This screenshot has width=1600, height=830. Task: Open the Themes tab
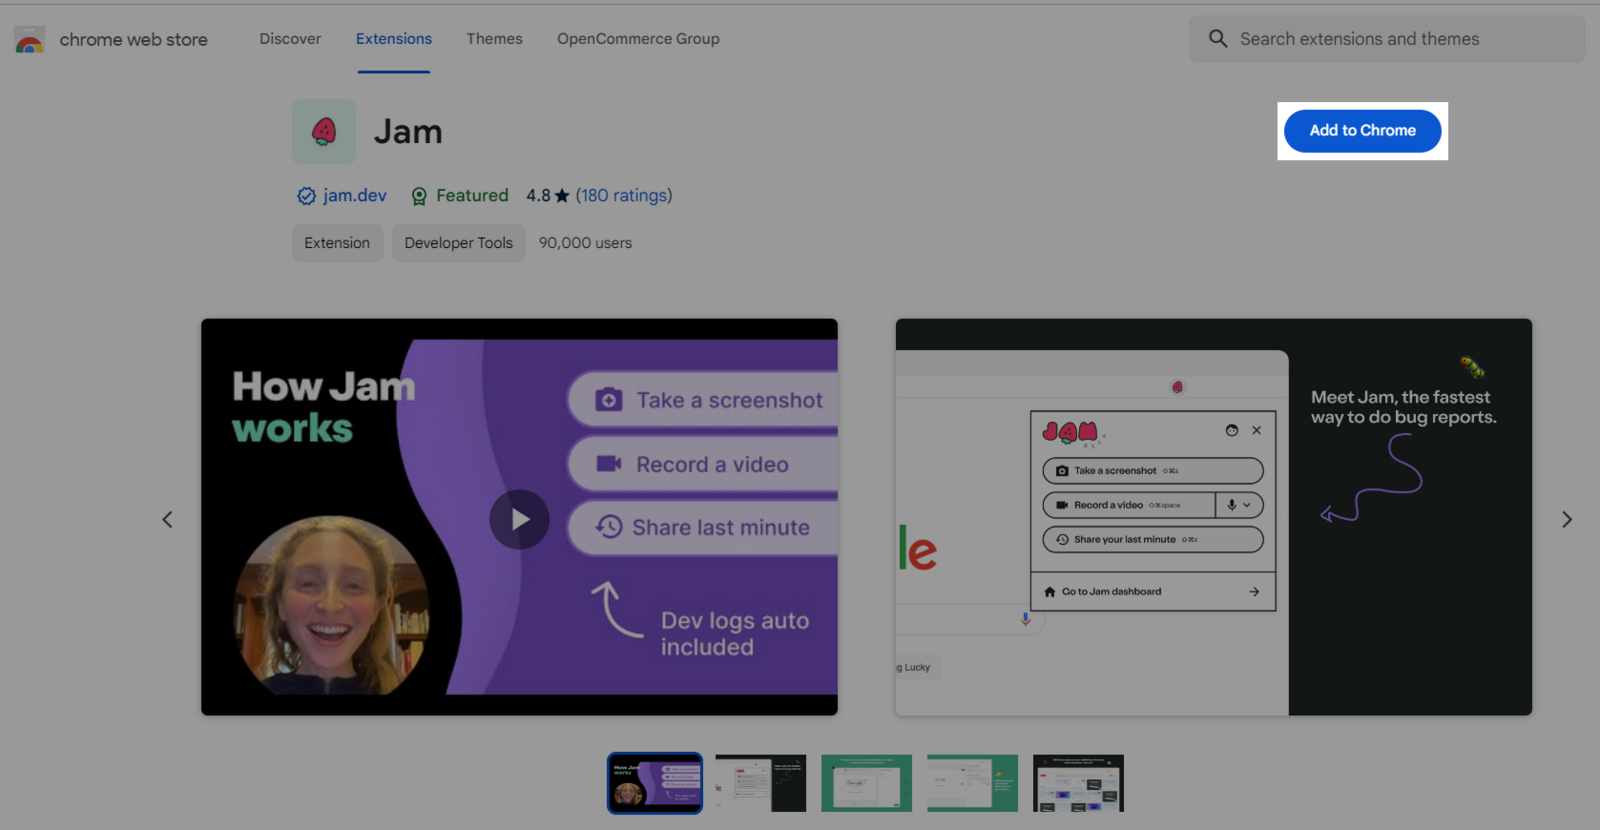494,39
